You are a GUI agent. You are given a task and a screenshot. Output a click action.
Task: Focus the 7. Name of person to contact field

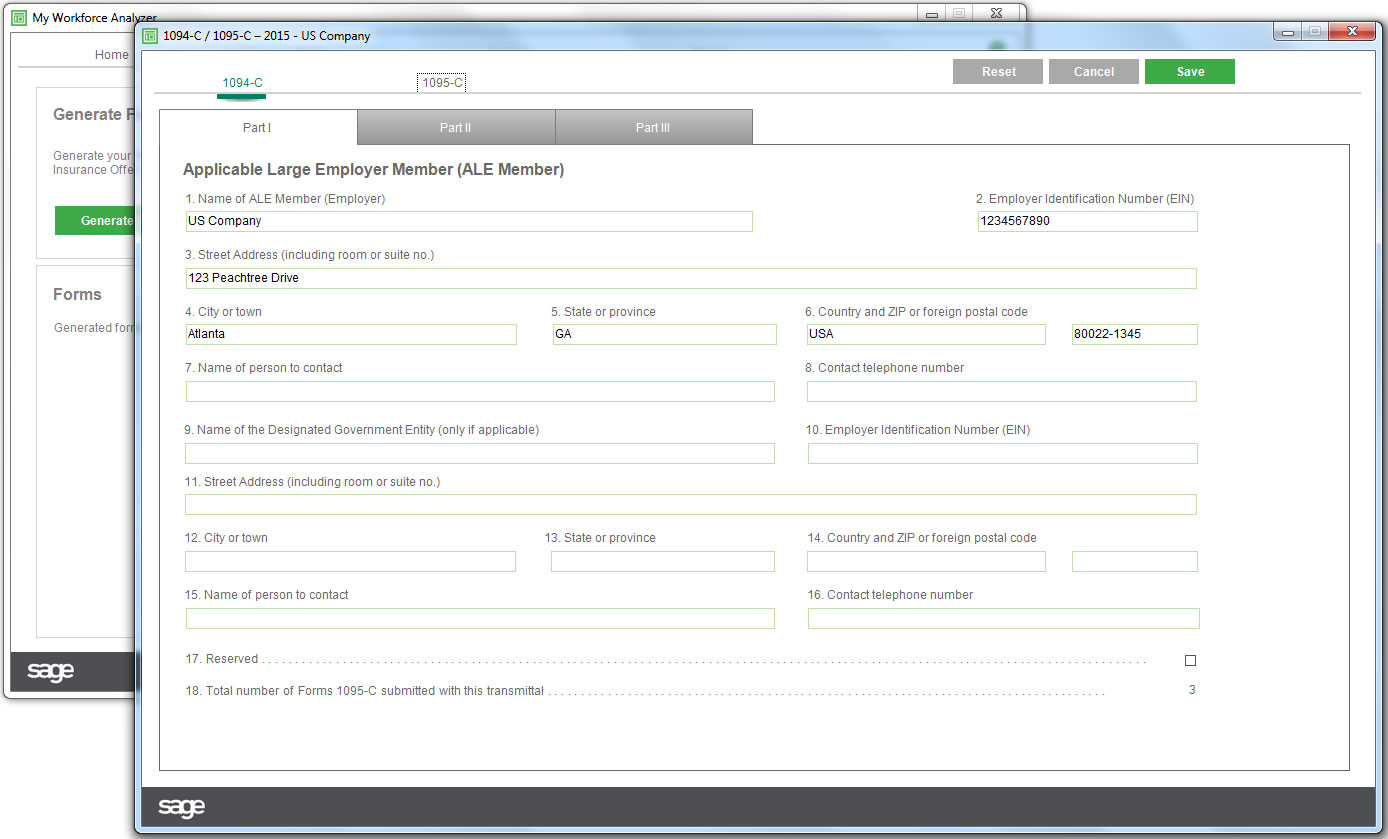480,391
